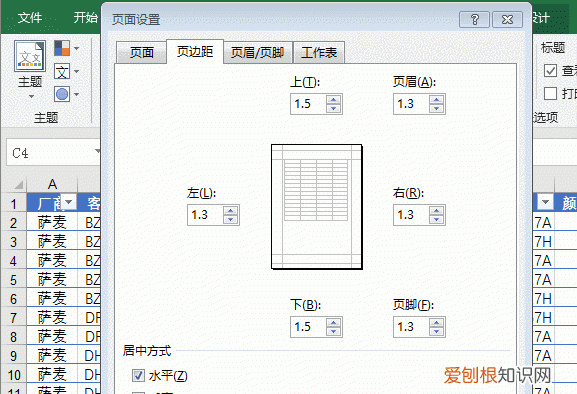
Task: Decrease footer 页脚(F) spinner down
Action: (x=436, y=331)
